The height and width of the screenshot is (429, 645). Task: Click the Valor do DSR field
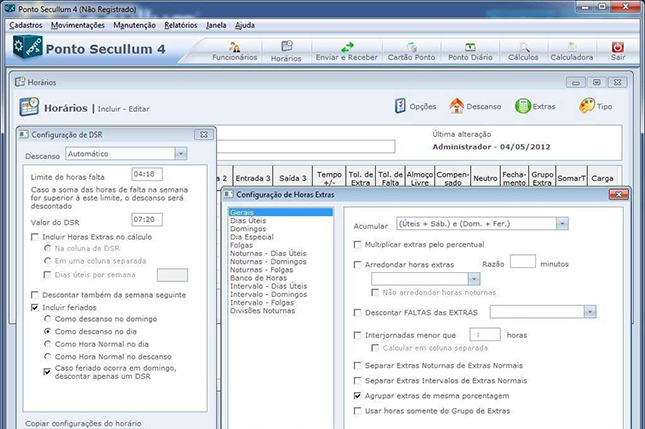point(147,220)
